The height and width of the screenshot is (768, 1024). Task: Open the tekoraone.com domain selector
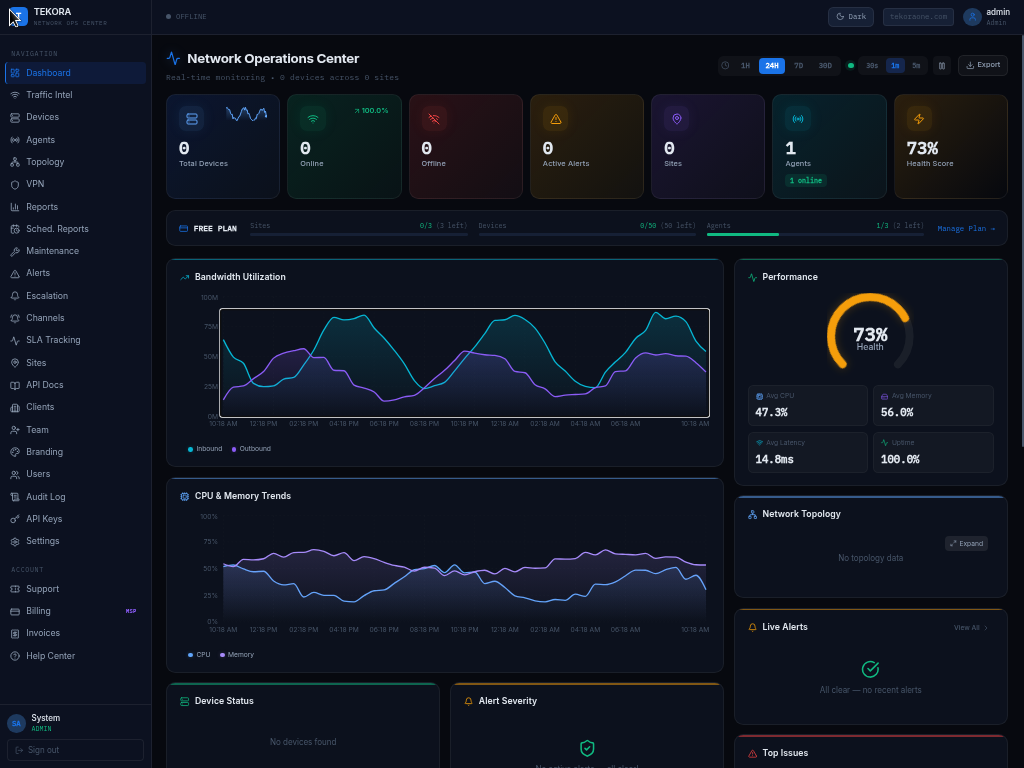[x=918, y=17]
